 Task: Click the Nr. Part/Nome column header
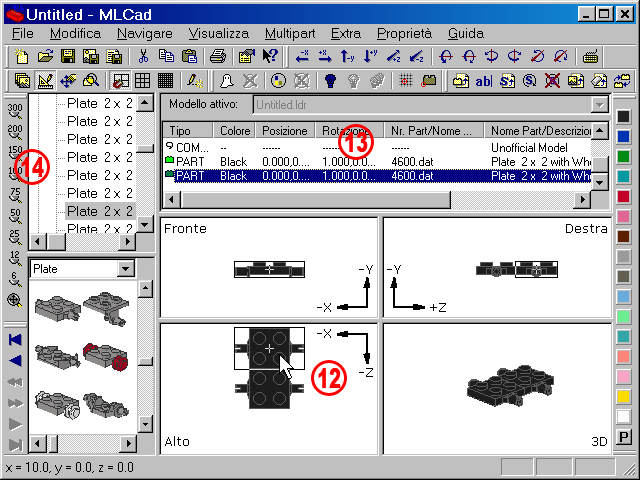pyautogui.click(x=433, y=131)
